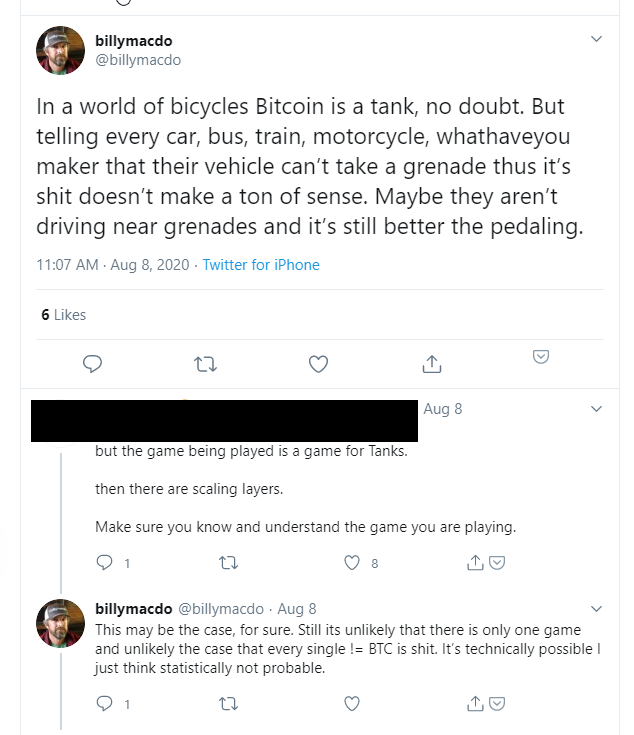Retweet the reply about scaling layers
This screenshot has width=634, height=735.
(x=229, y=562)
